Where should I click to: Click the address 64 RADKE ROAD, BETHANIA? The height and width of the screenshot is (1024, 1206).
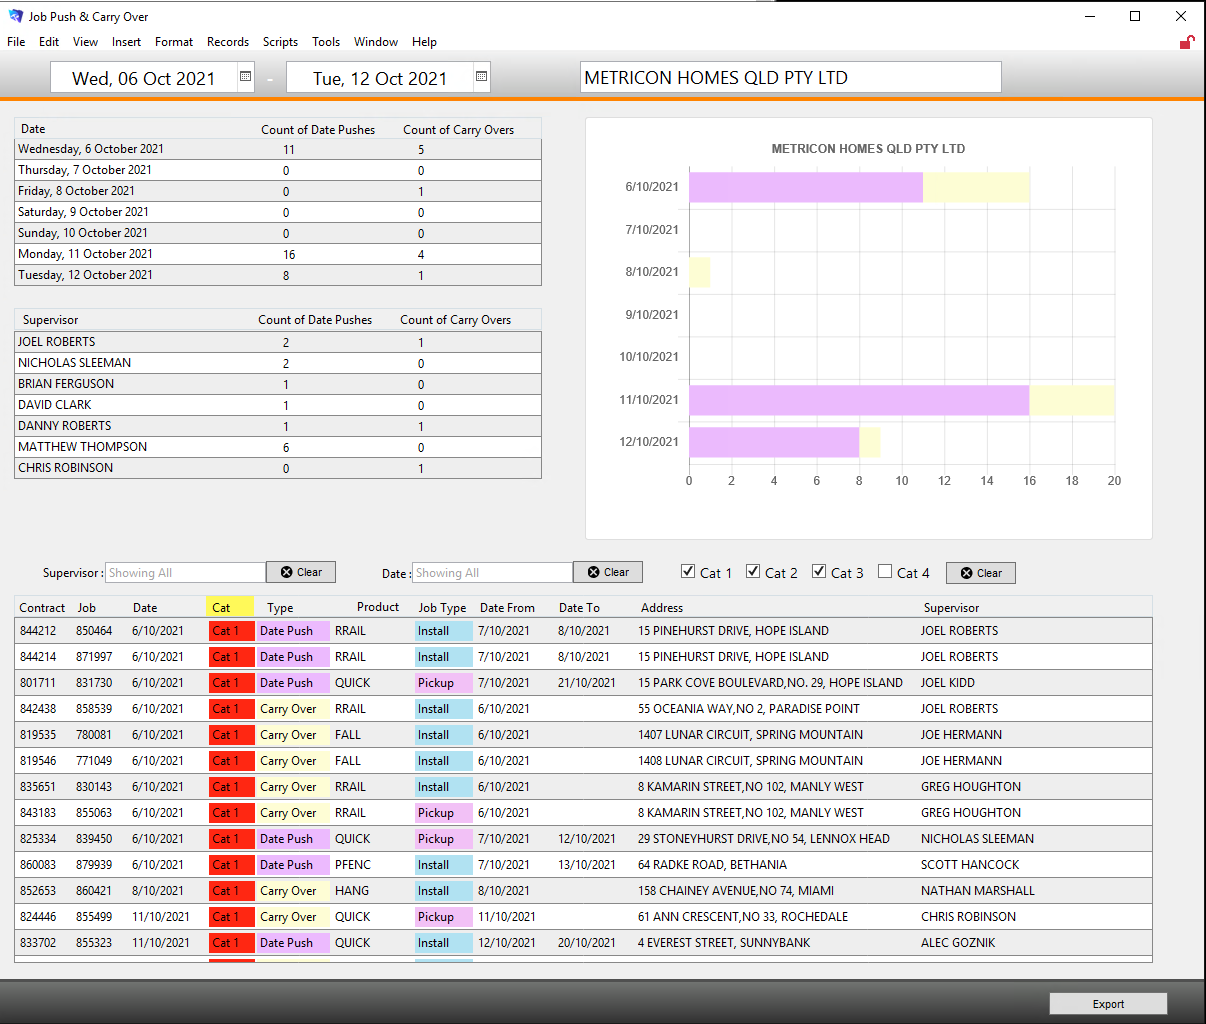click(x=712, y=865)
